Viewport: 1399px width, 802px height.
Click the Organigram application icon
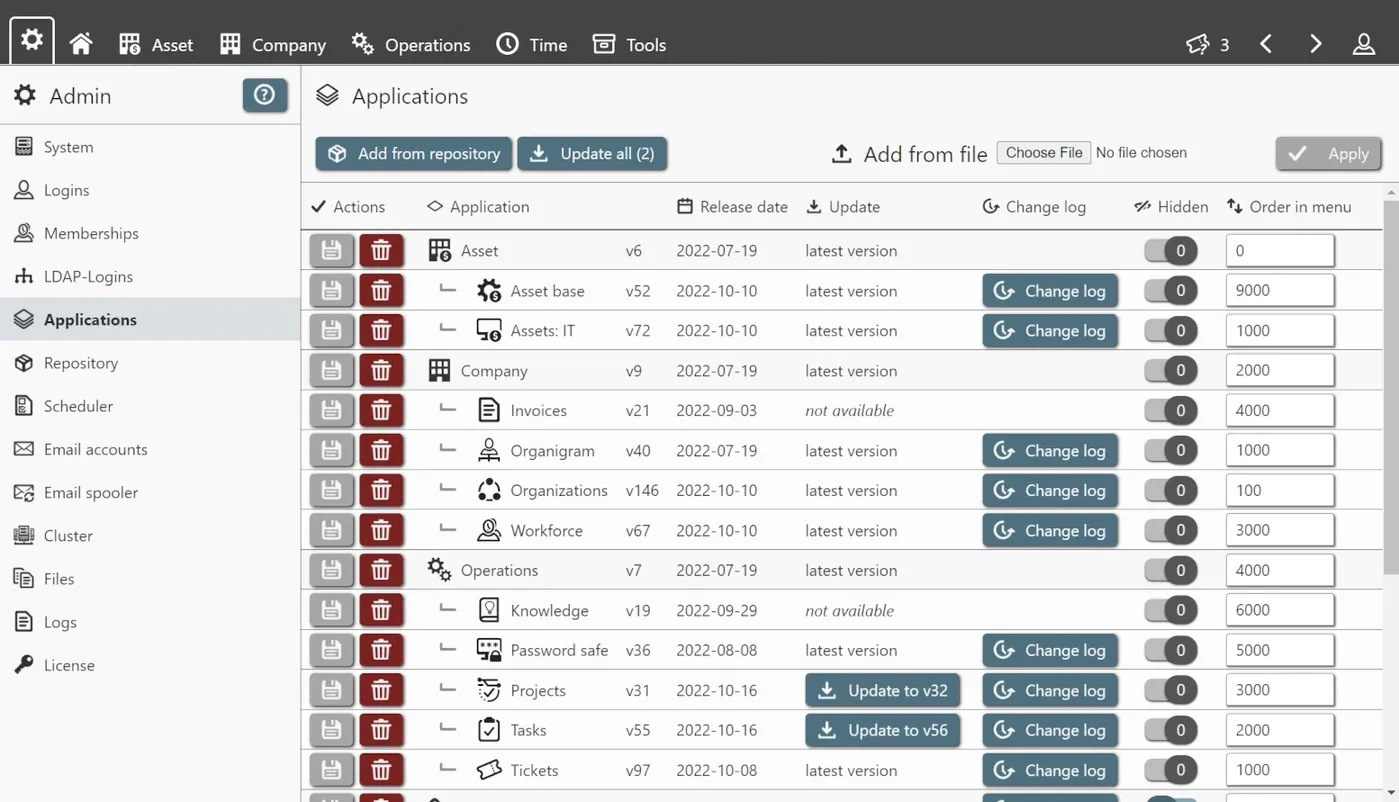(x=489, y=451)
